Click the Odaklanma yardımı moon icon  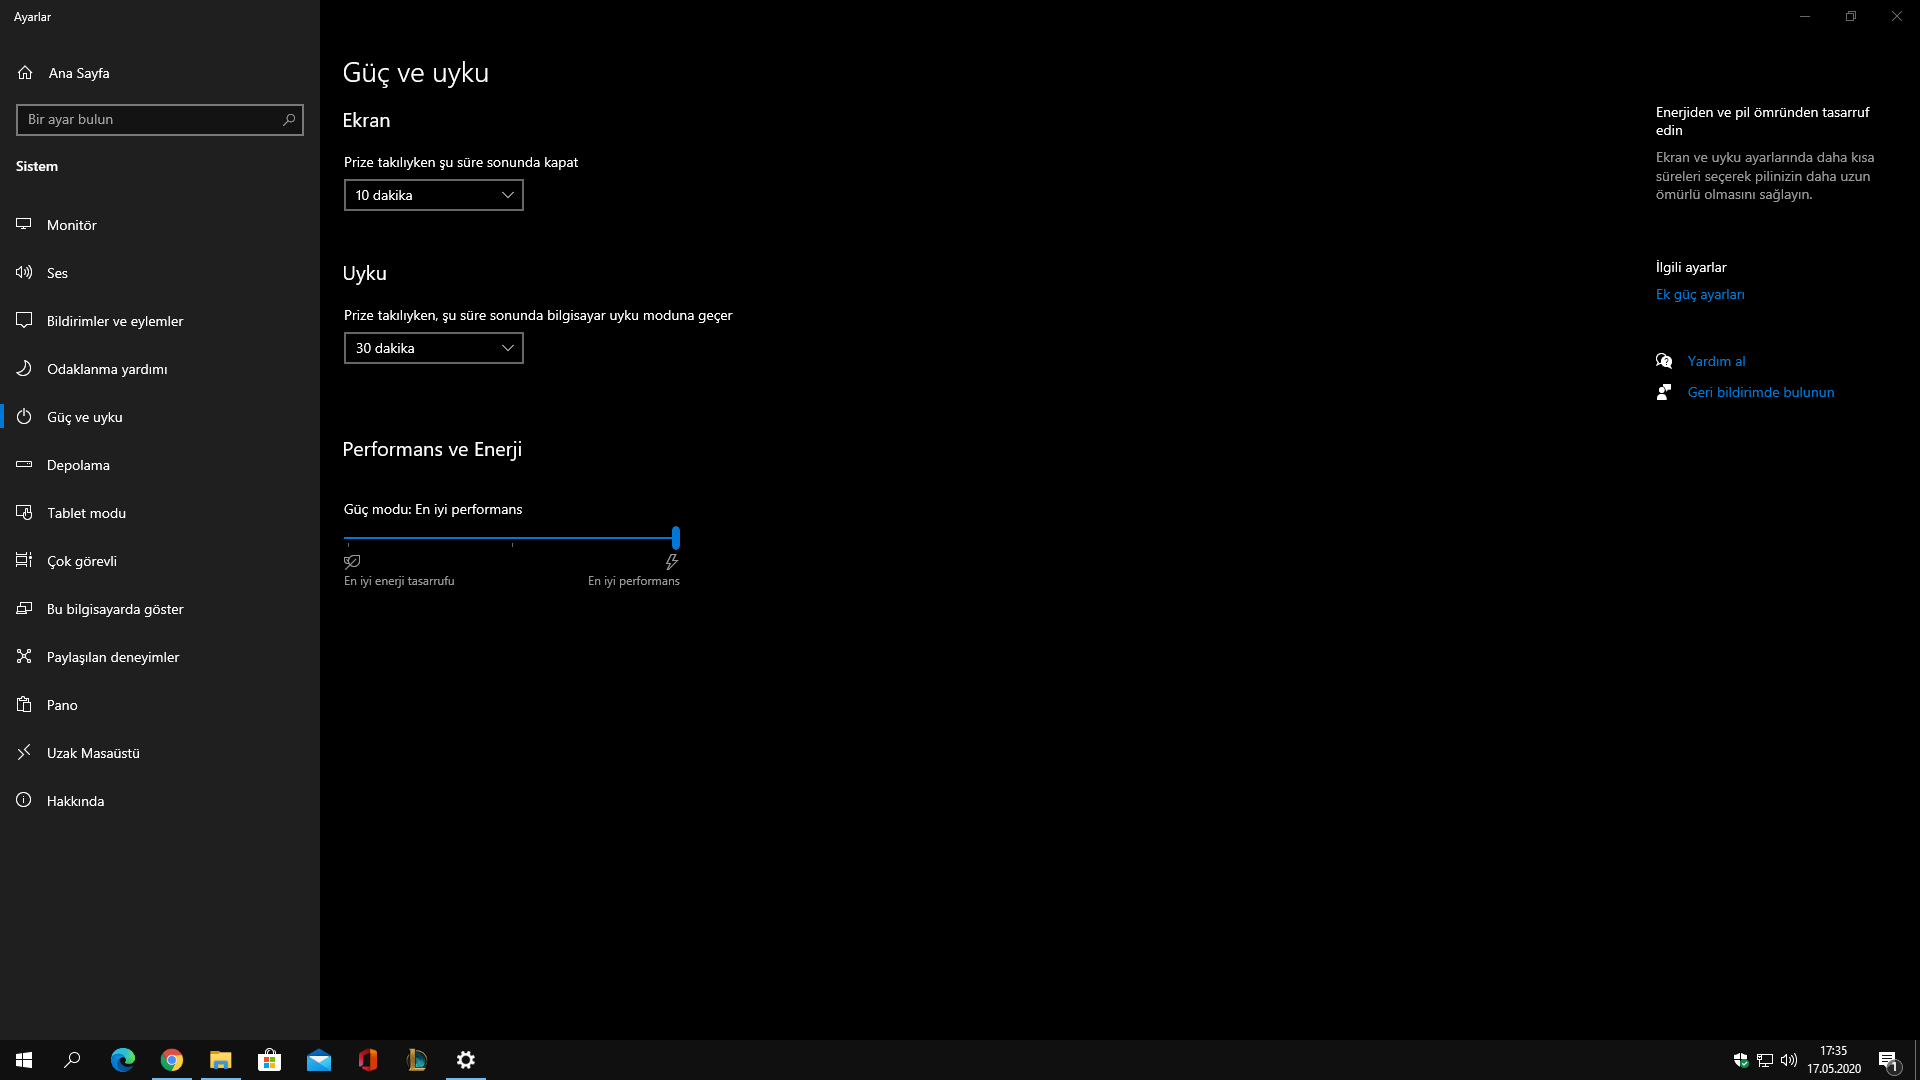pos(24,368)
